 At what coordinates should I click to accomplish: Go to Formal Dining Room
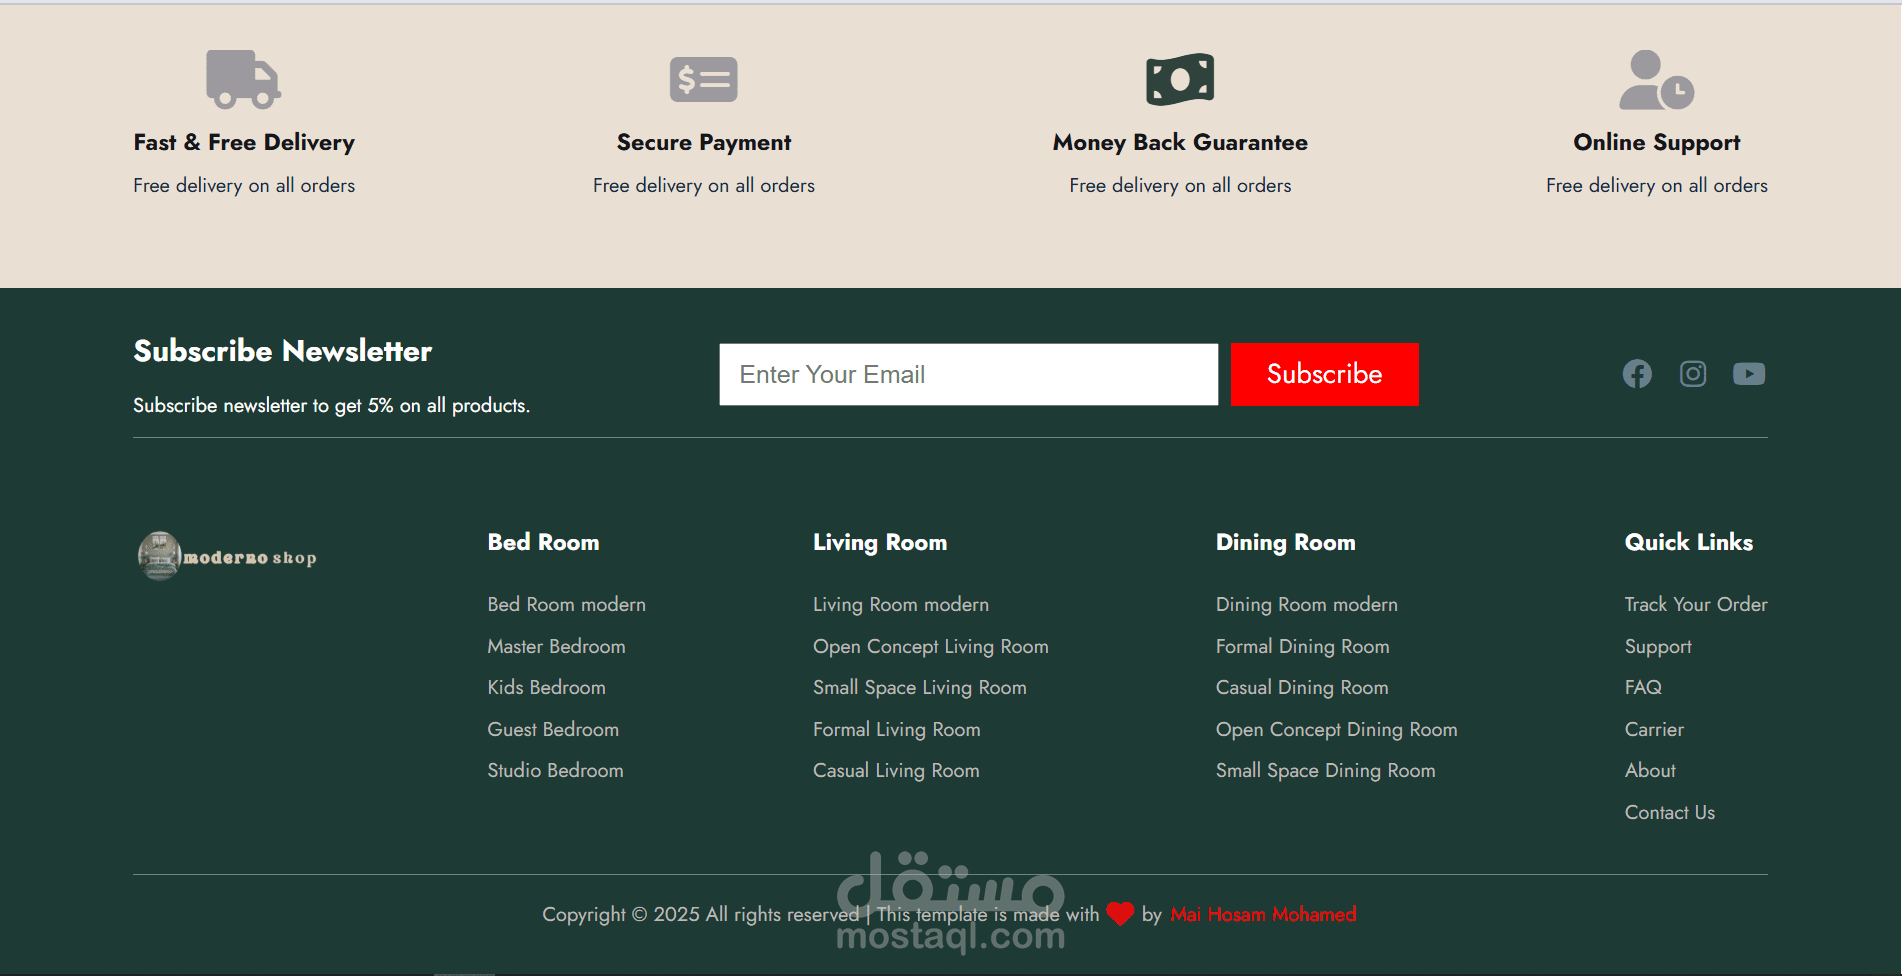[x=1303, y=646]
